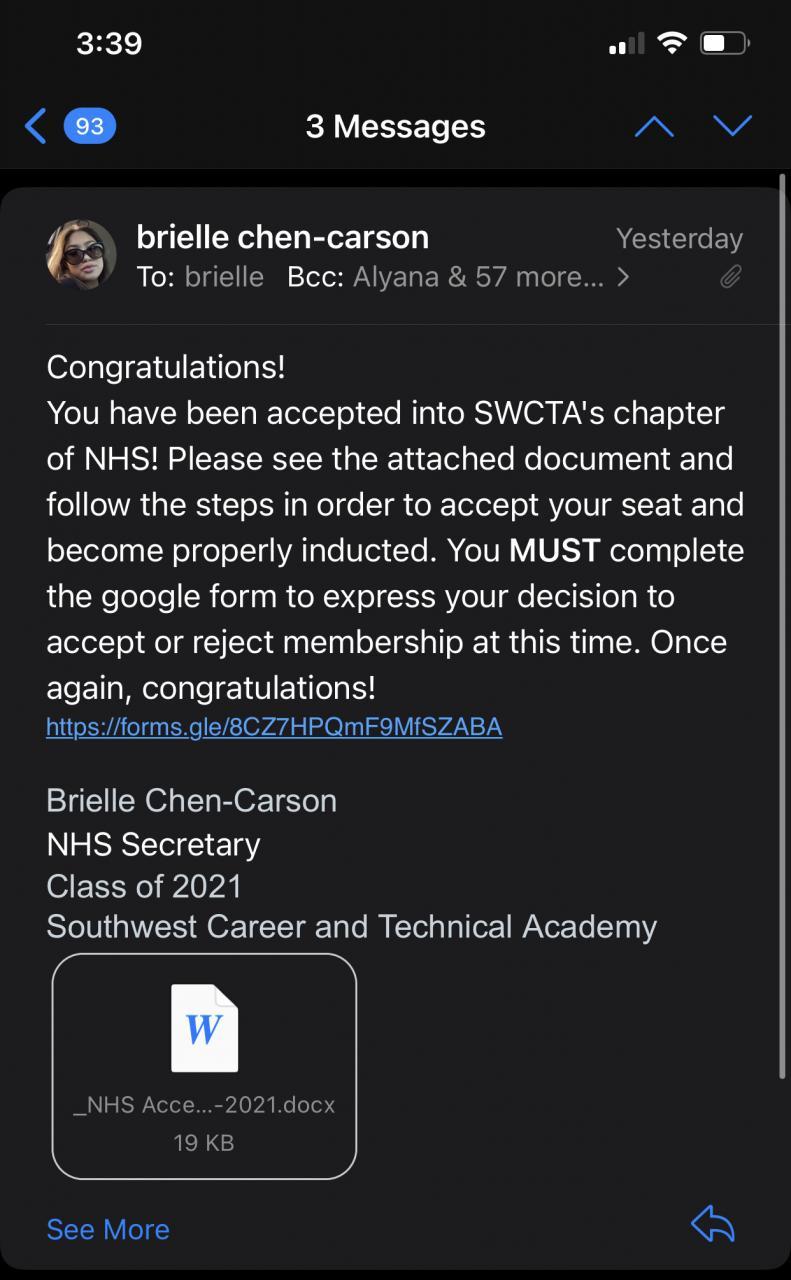Go to next message with down arrow

[732, 126]
